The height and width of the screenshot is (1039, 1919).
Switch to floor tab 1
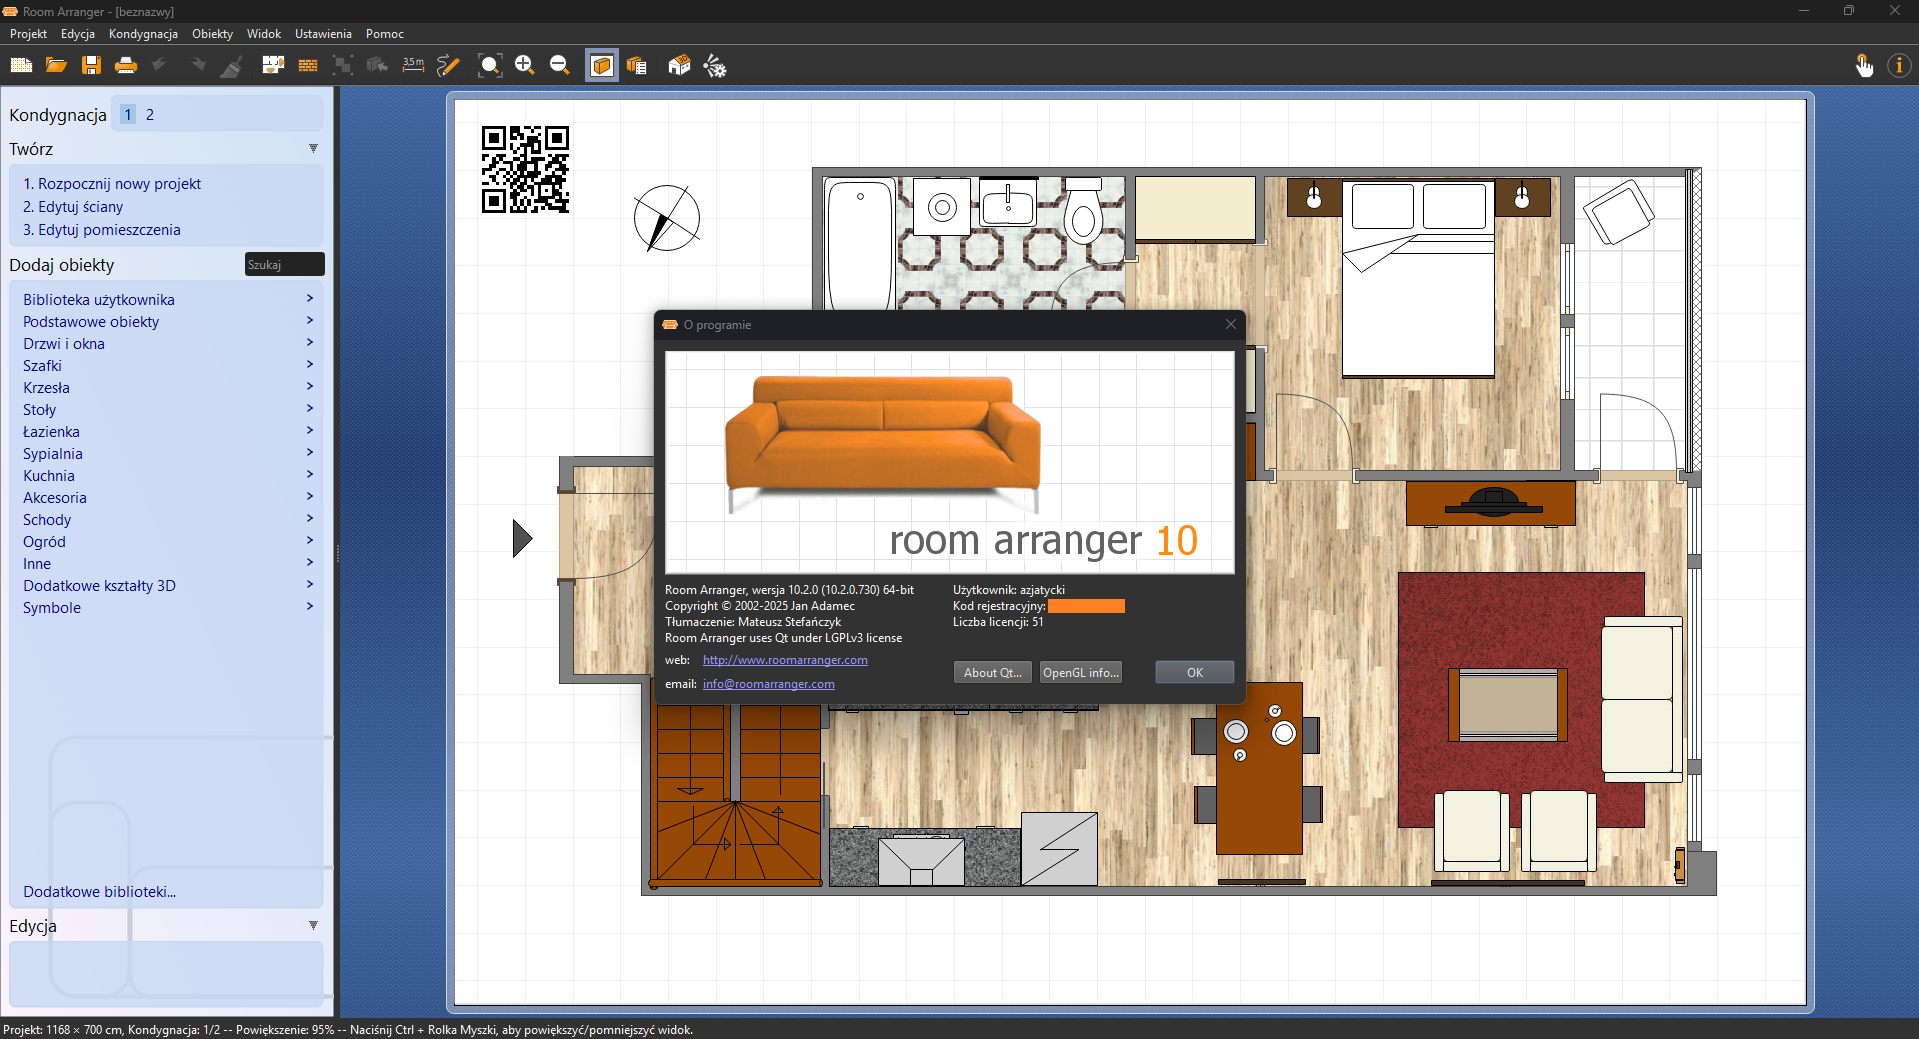(128, 114)
